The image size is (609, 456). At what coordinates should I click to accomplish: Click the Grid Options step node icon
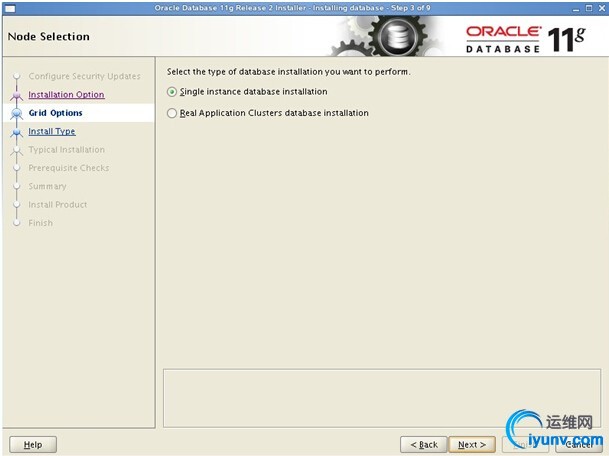tap(16, 113)
